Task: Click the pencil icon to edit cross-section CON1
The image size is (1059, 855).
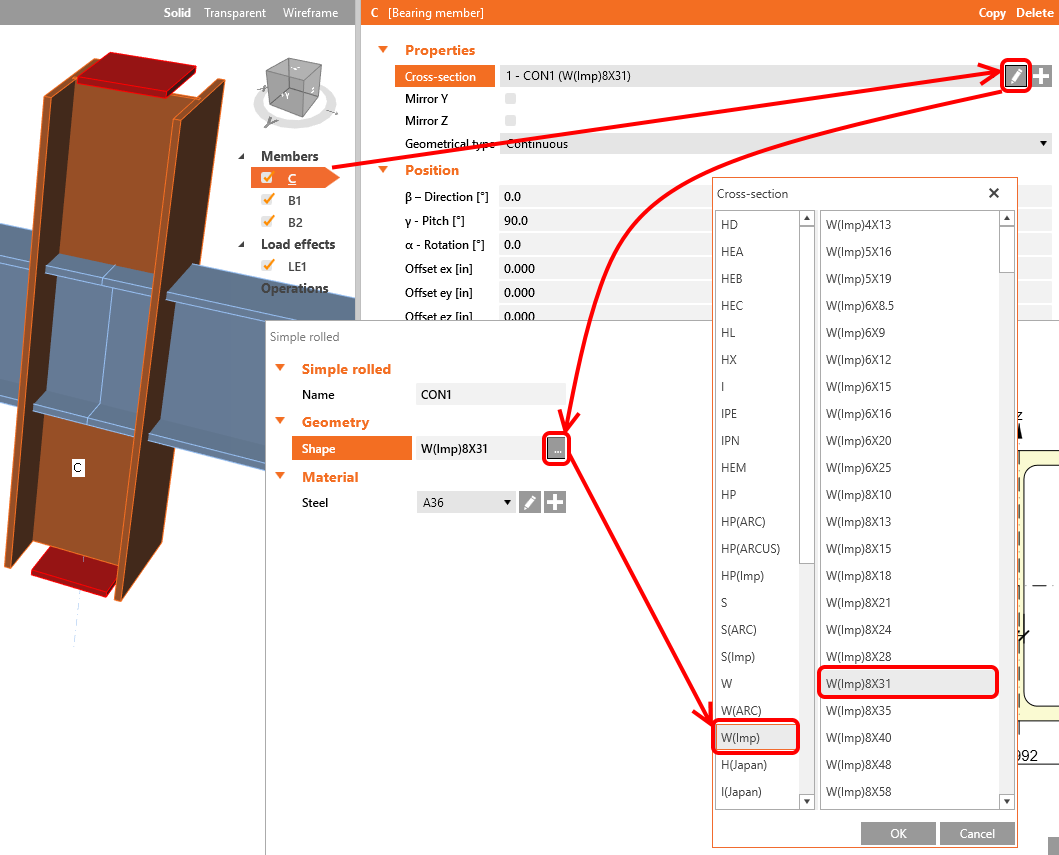Action: coord(1015,75)
